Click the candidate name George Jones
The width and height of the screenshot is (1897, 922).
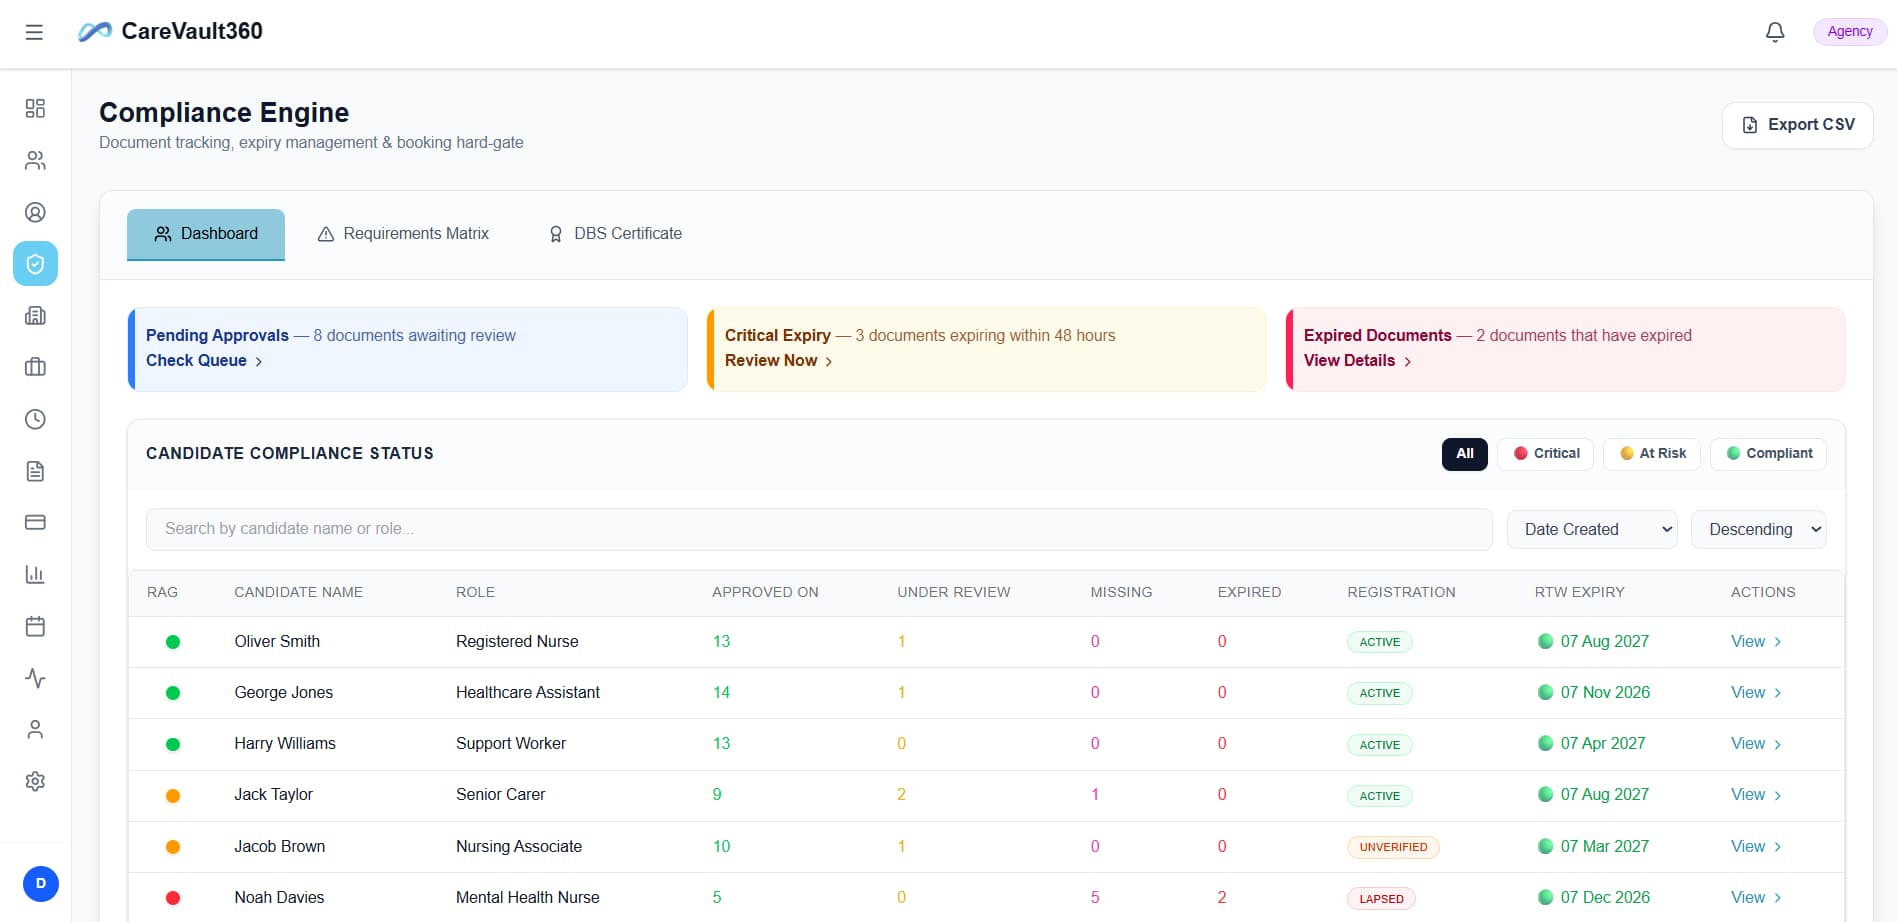pyautogui.click(x=283, y=693)
